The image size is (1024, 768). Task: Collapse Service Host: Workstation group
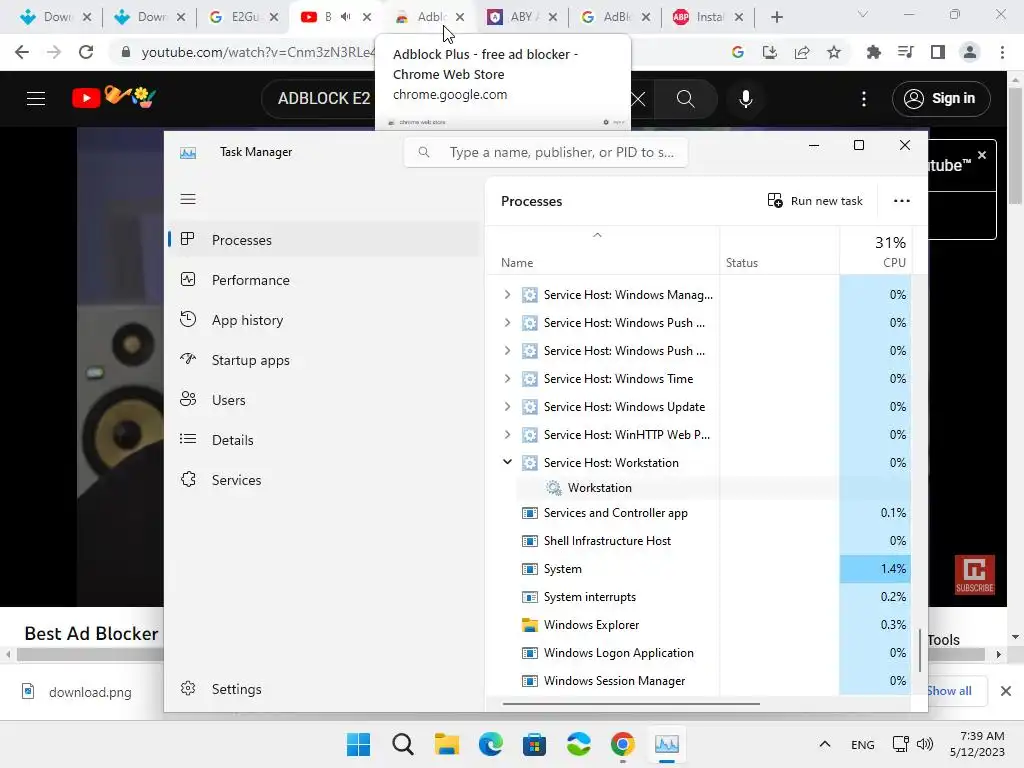[x=507, y=462]
